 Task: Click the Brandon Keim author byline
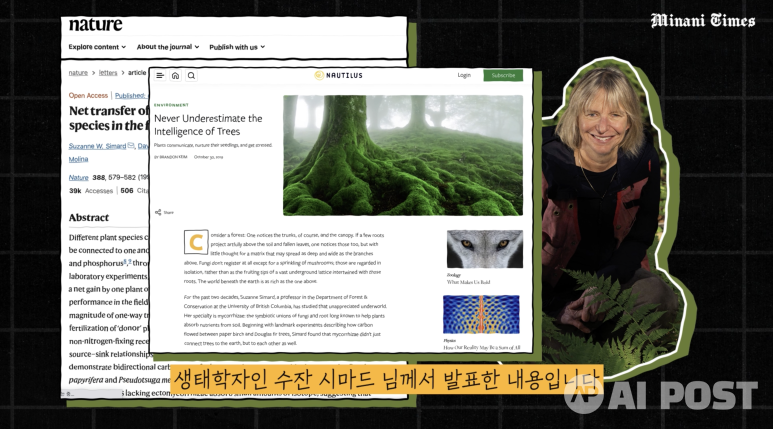point(171,157)
